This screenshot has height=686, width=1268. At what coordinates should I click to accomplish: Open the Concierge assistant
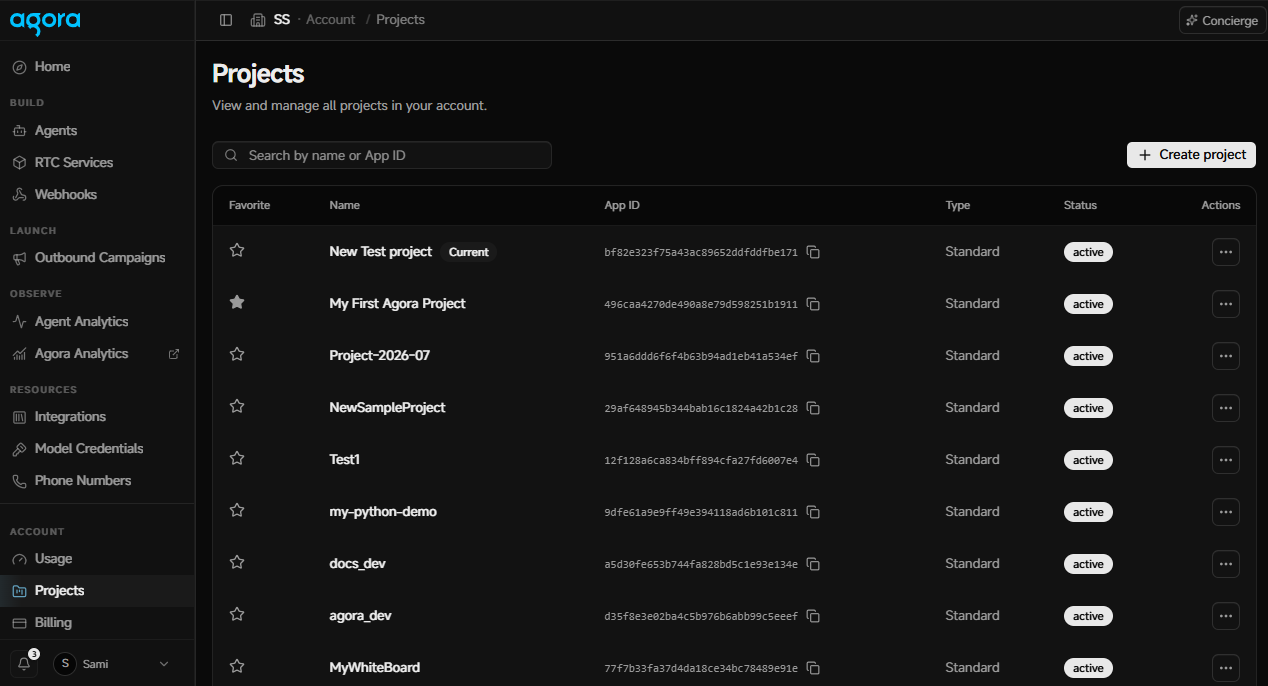pos(1222,20)
